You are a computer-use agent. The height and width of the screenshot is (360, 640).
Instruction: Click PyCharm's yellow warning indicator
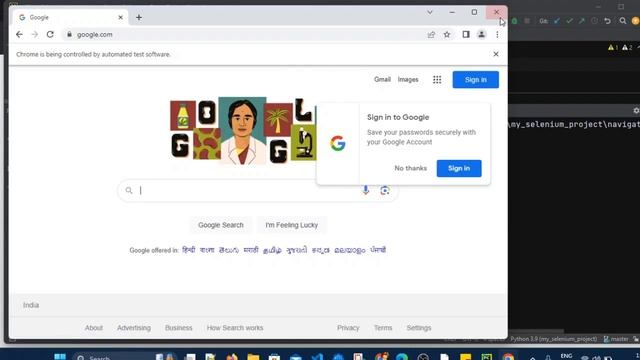[x=613, y=48]
